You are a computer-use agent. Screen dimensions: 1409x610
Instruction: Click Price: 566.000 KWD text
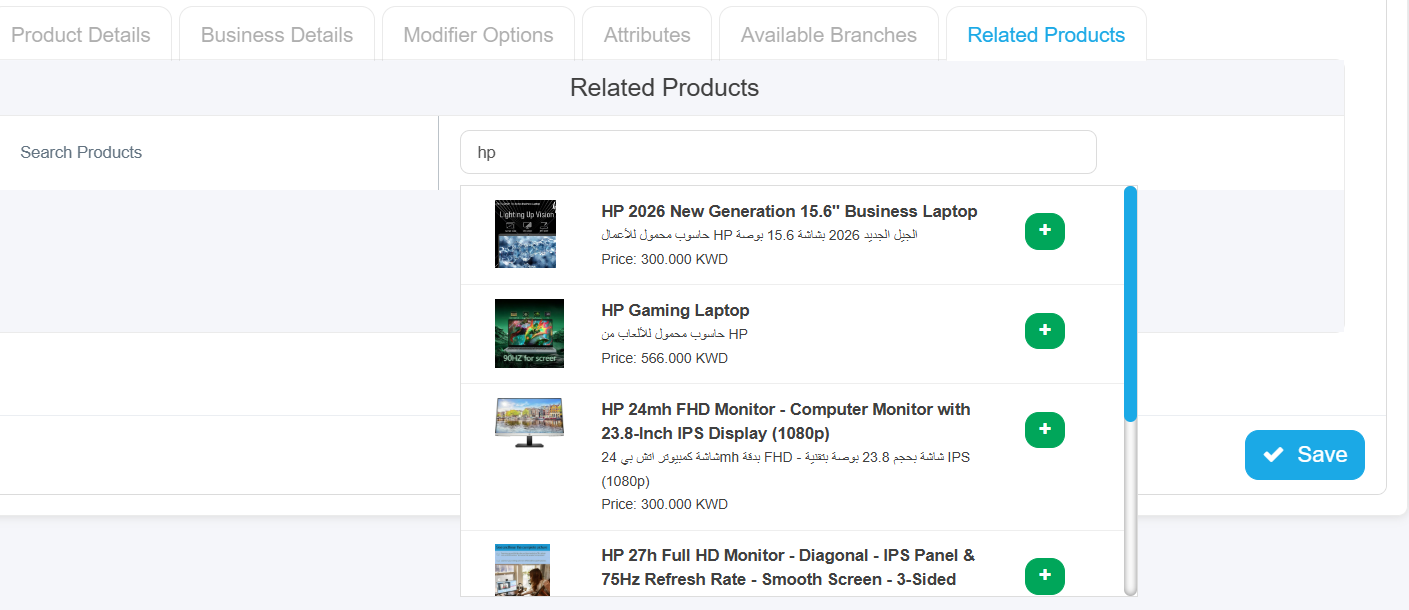664,358
